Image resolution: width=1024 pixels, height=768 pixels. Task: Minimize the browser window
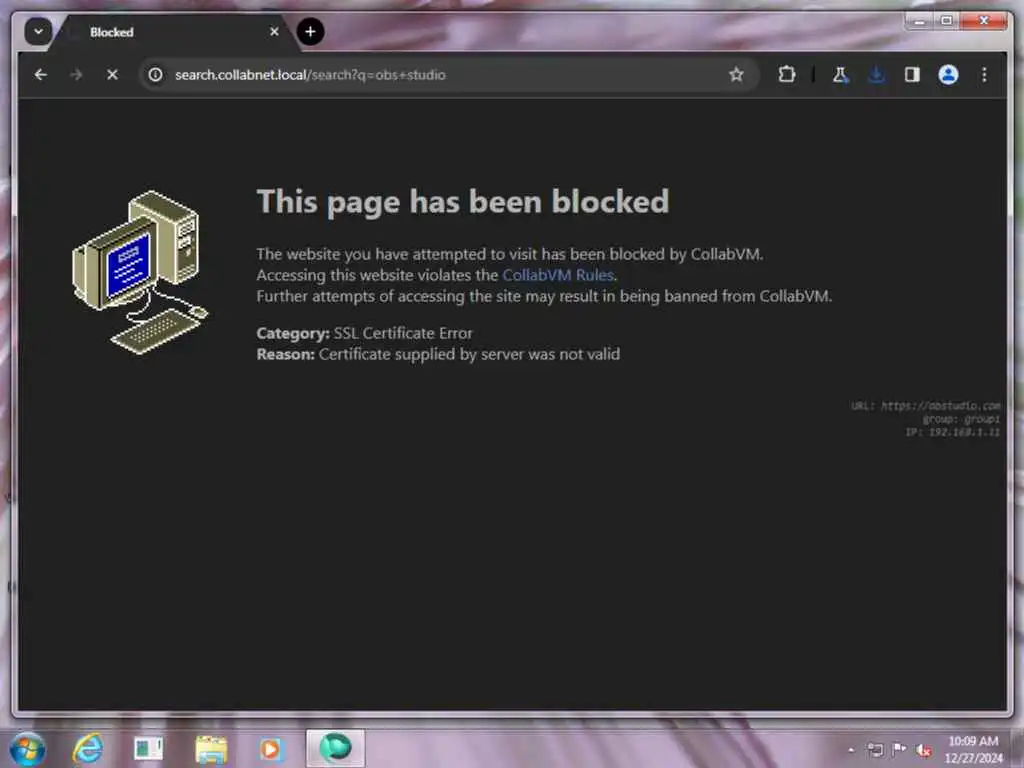[x=920, y=21]
